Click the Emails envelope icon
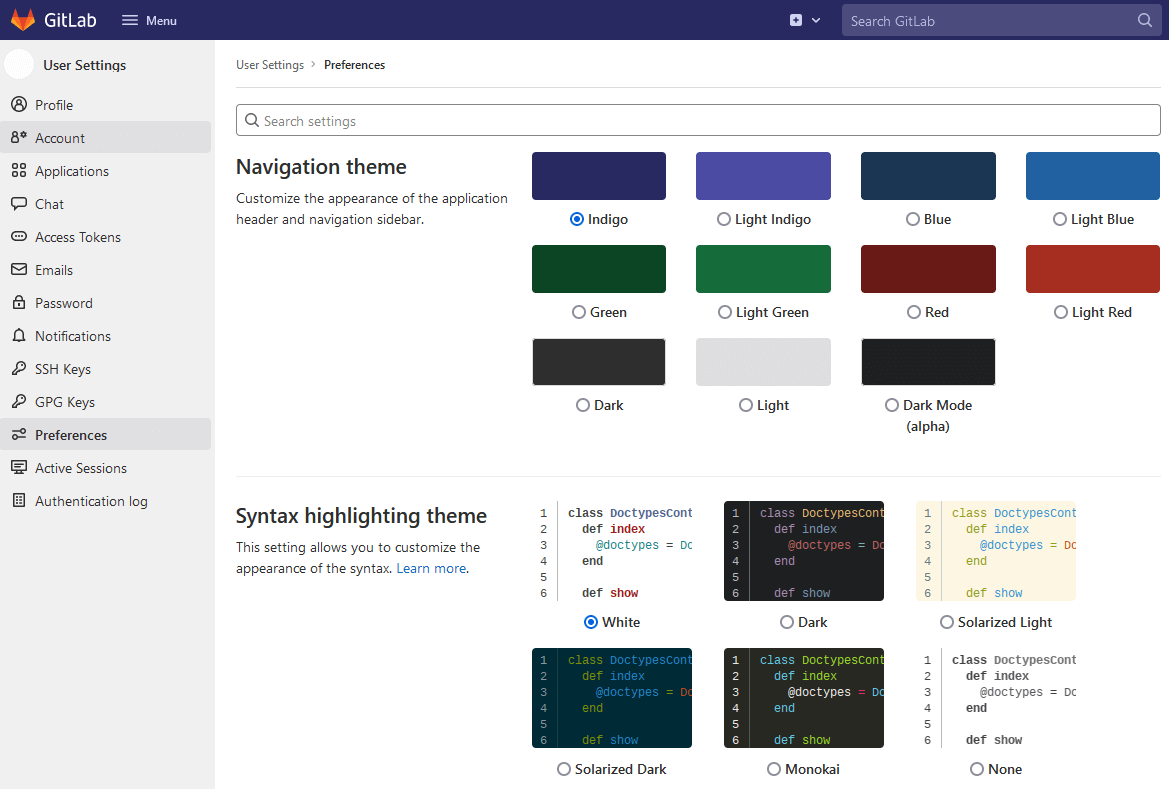This screenshot has width=1171, height=789. pos(19,269)
